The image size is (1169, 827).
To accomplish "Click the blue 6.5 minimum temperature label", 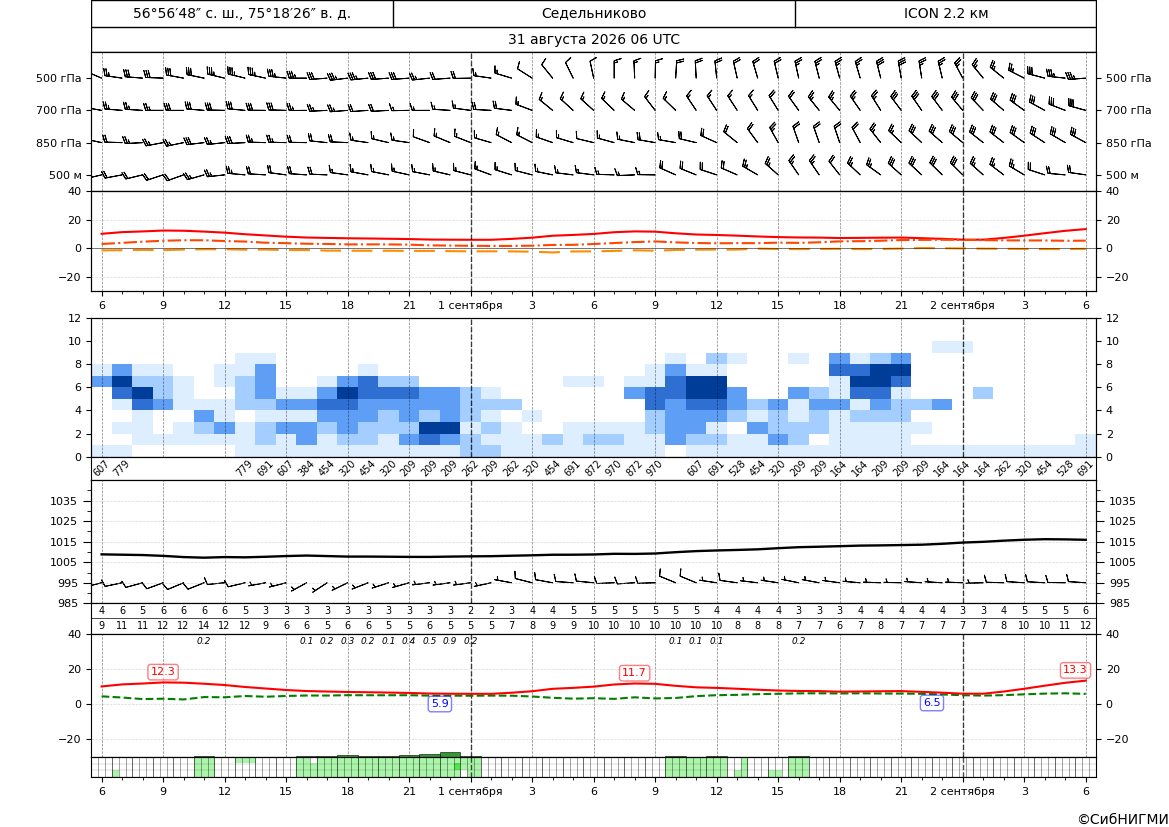I will 932,702.
